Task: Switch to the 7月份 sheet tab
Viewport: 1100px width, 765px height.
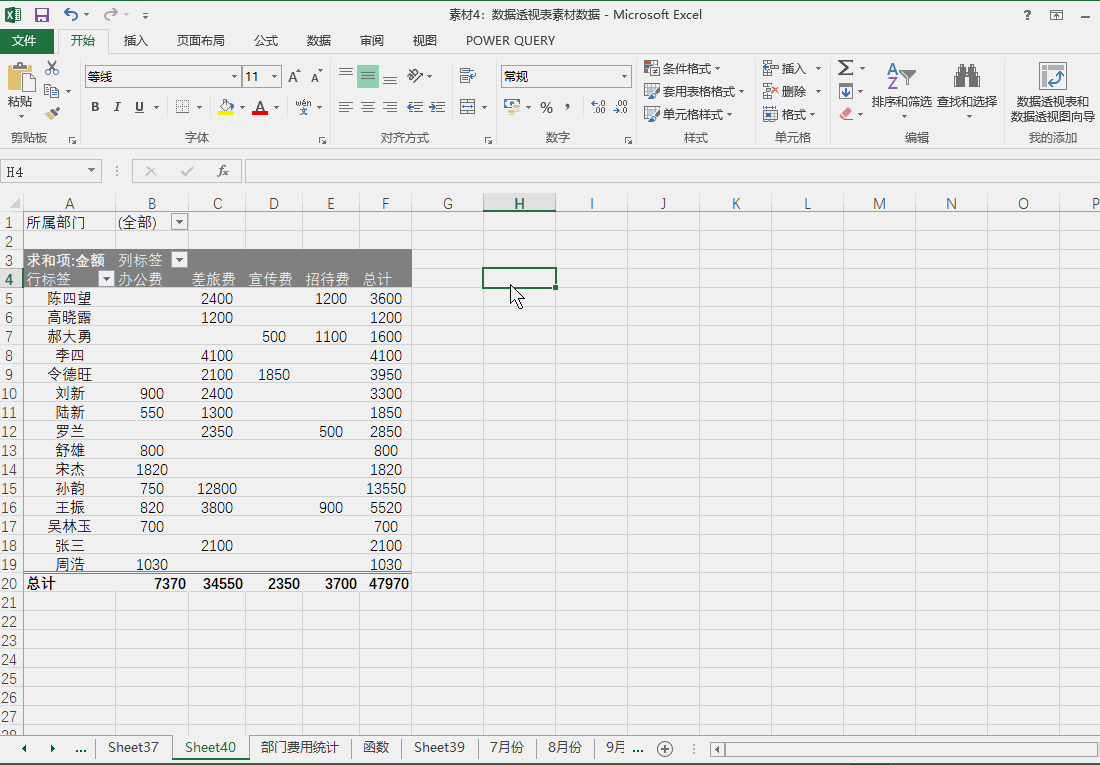Action: point(510,747)
